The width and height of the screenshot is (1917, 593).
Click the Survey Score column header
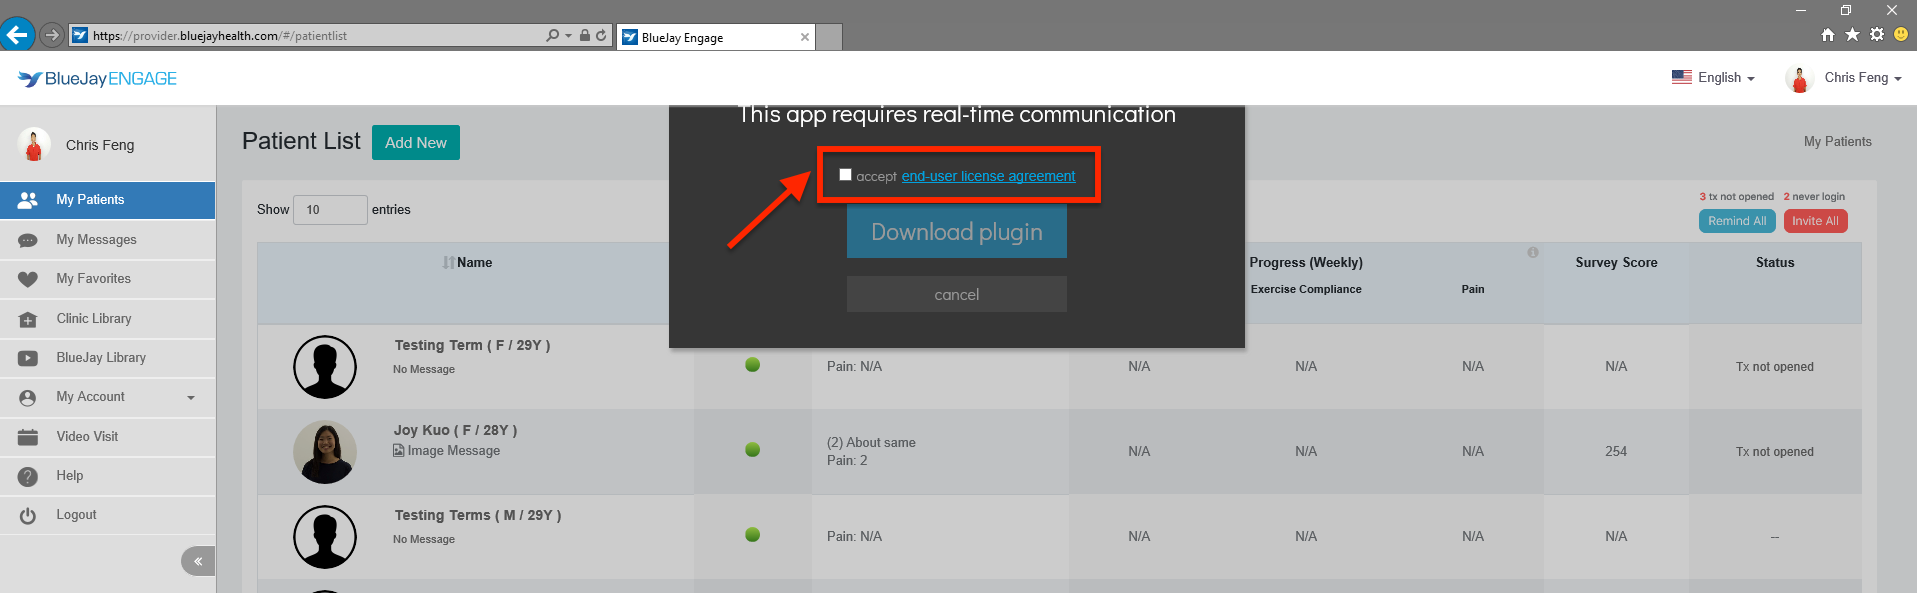(1616, 263)
